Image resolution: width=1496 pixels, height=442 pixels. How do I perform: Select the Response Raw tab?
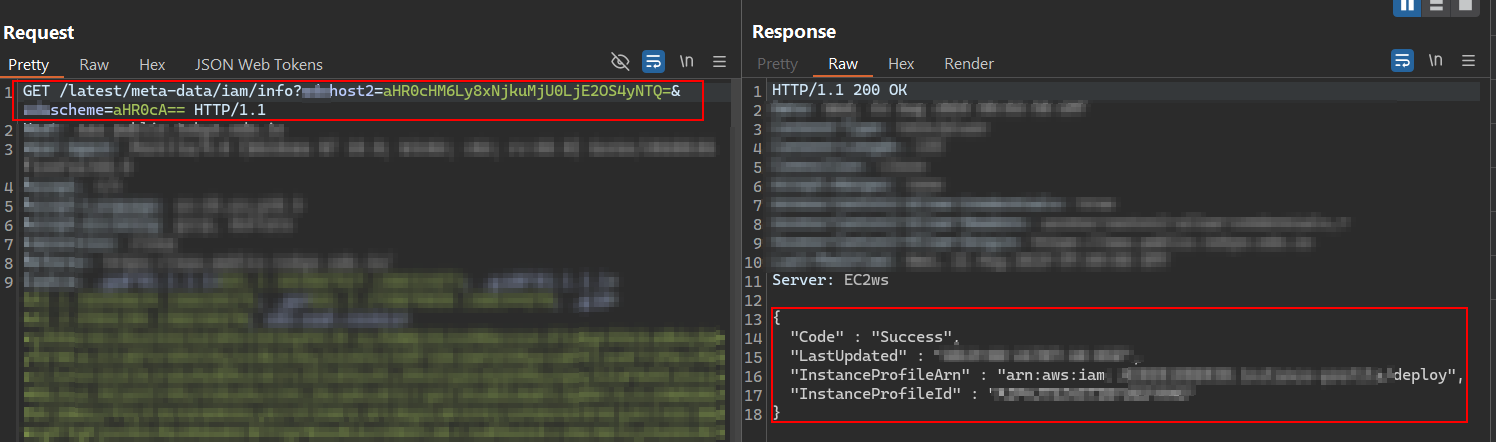pos(843,64)
